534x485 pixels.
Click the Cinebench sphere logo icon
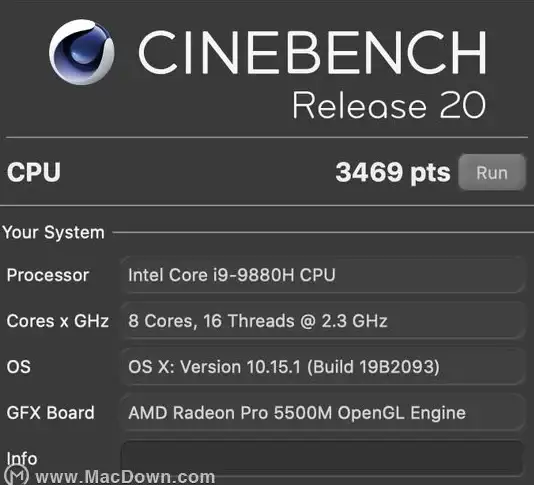coord(82,52)
